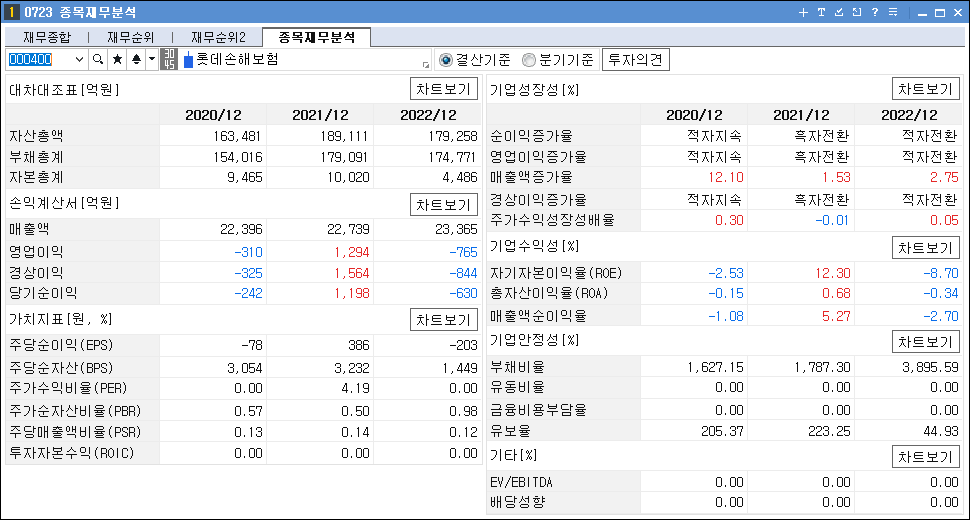Click the EV/EBITDA row label
Screen dimensions: 970x520
[521, 482]
